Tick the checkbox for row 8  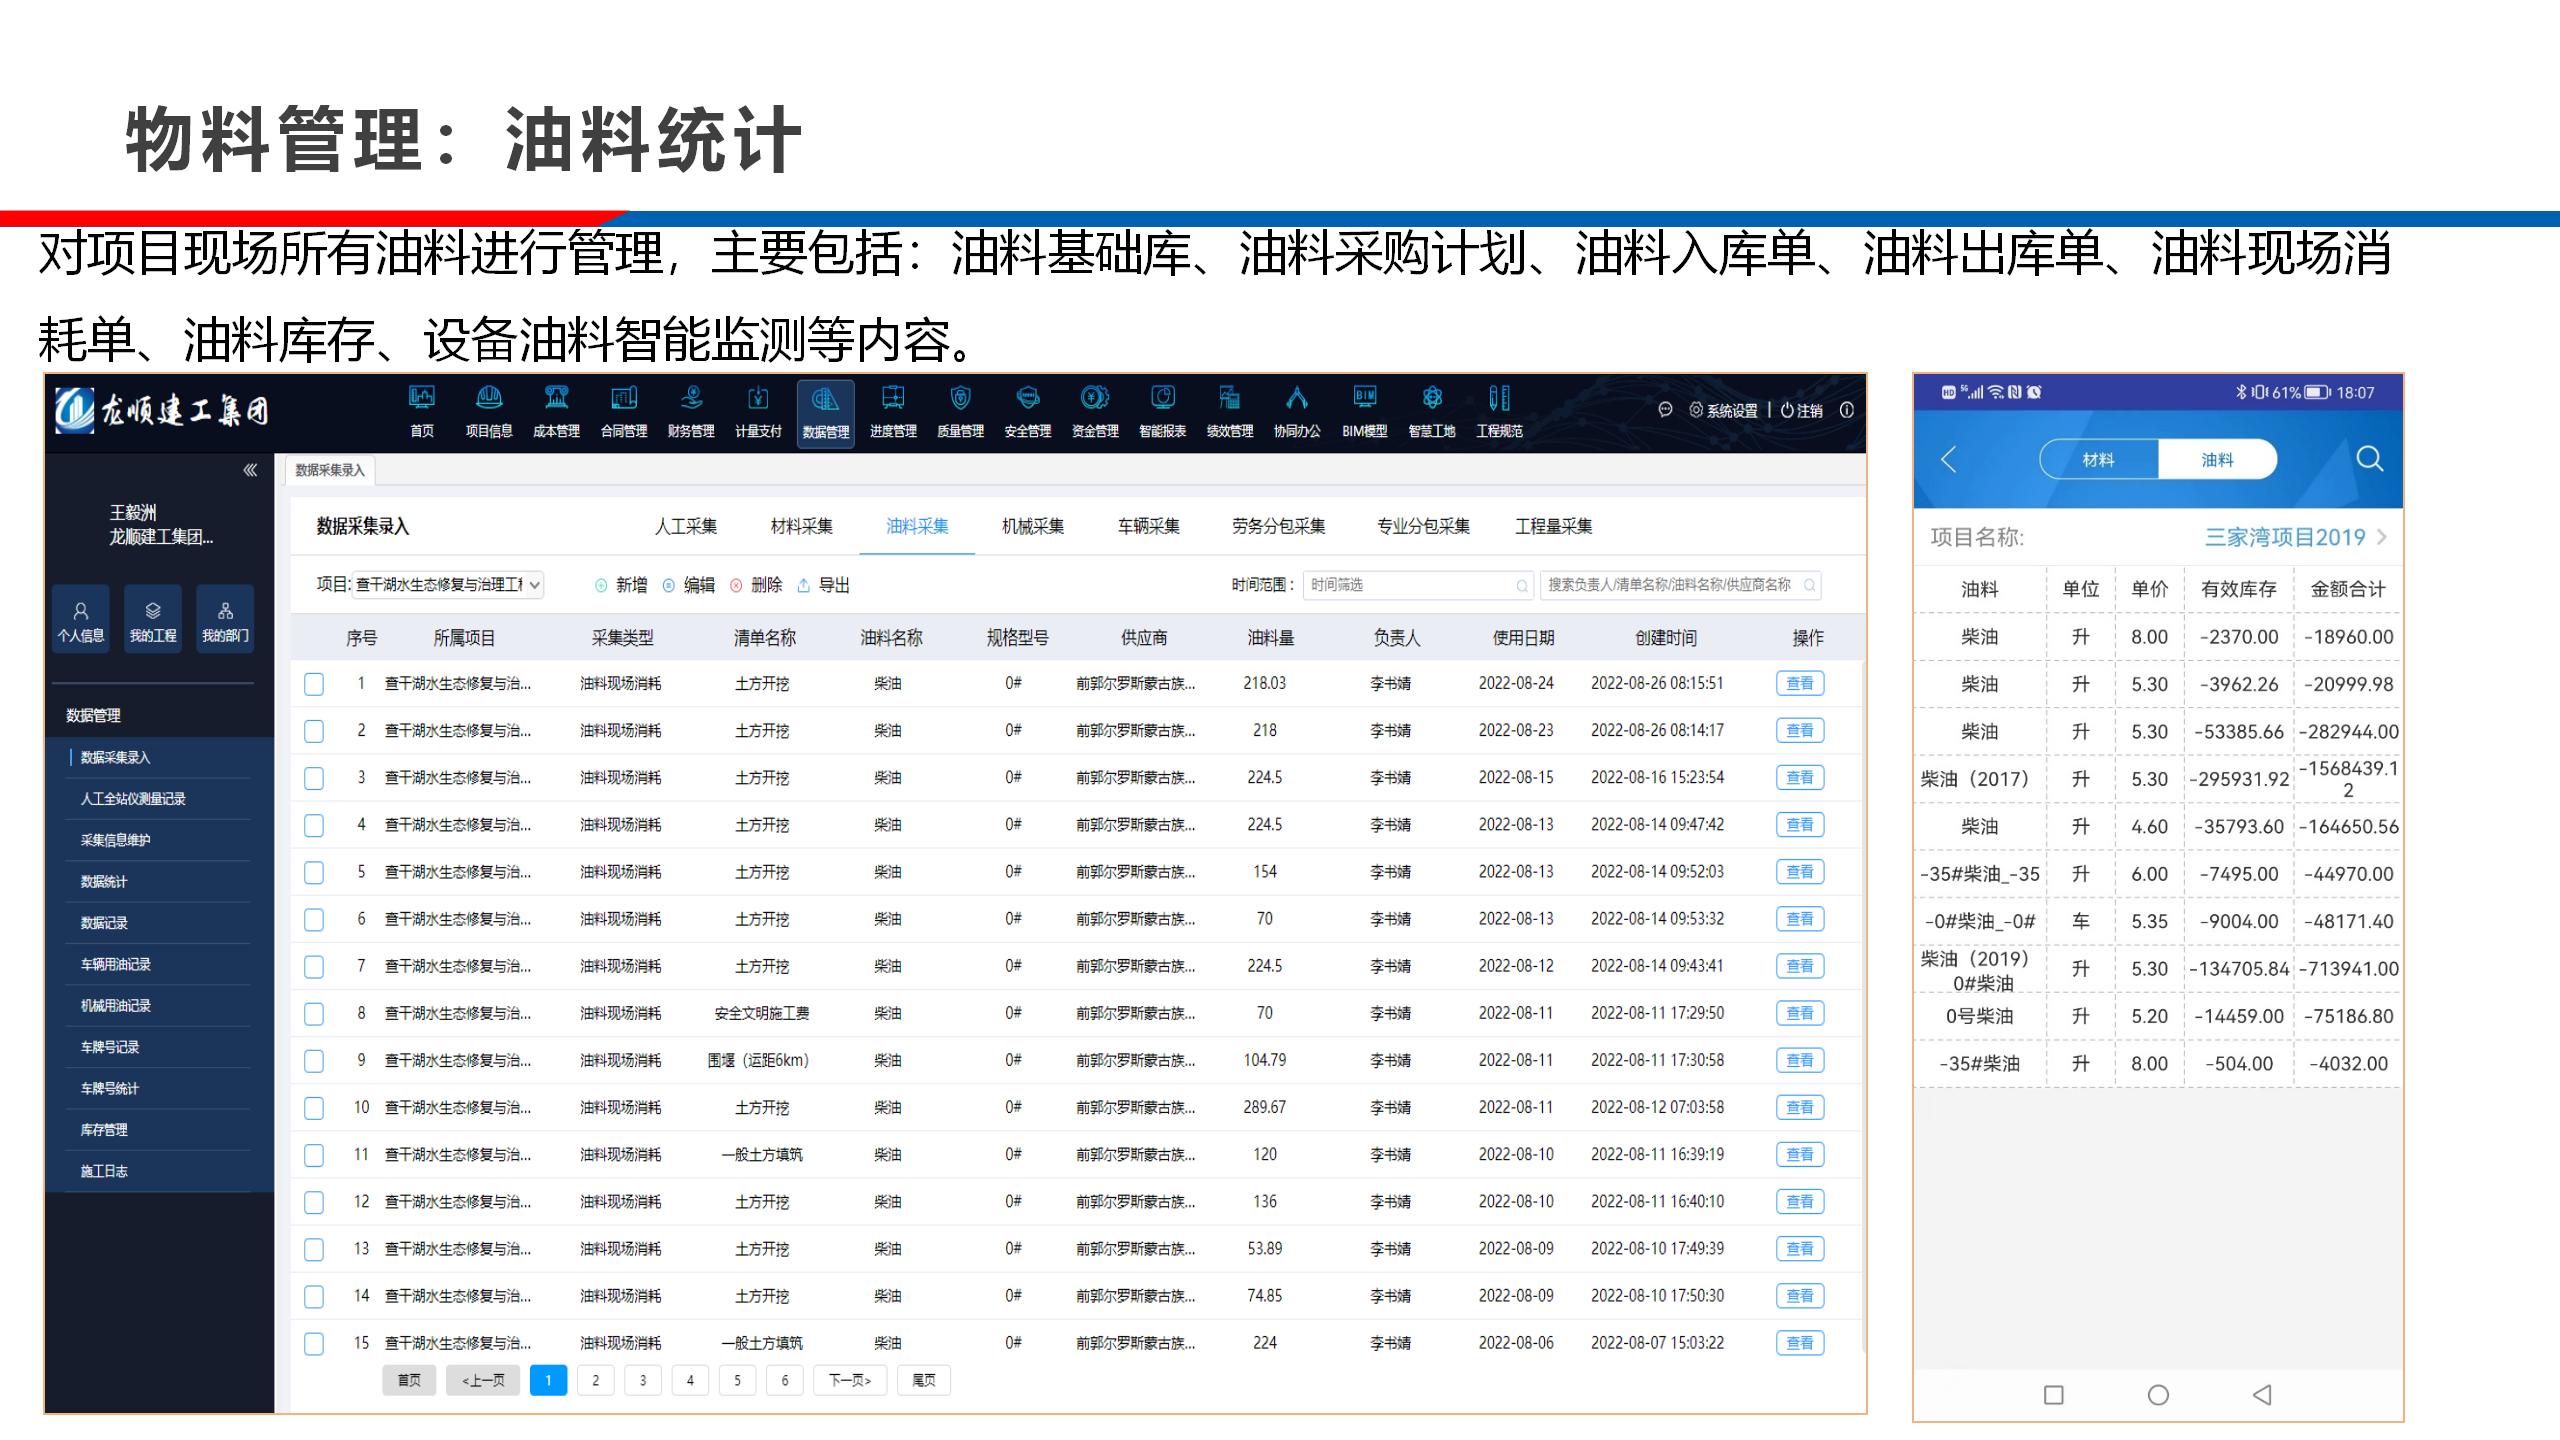coord(314,1014)
